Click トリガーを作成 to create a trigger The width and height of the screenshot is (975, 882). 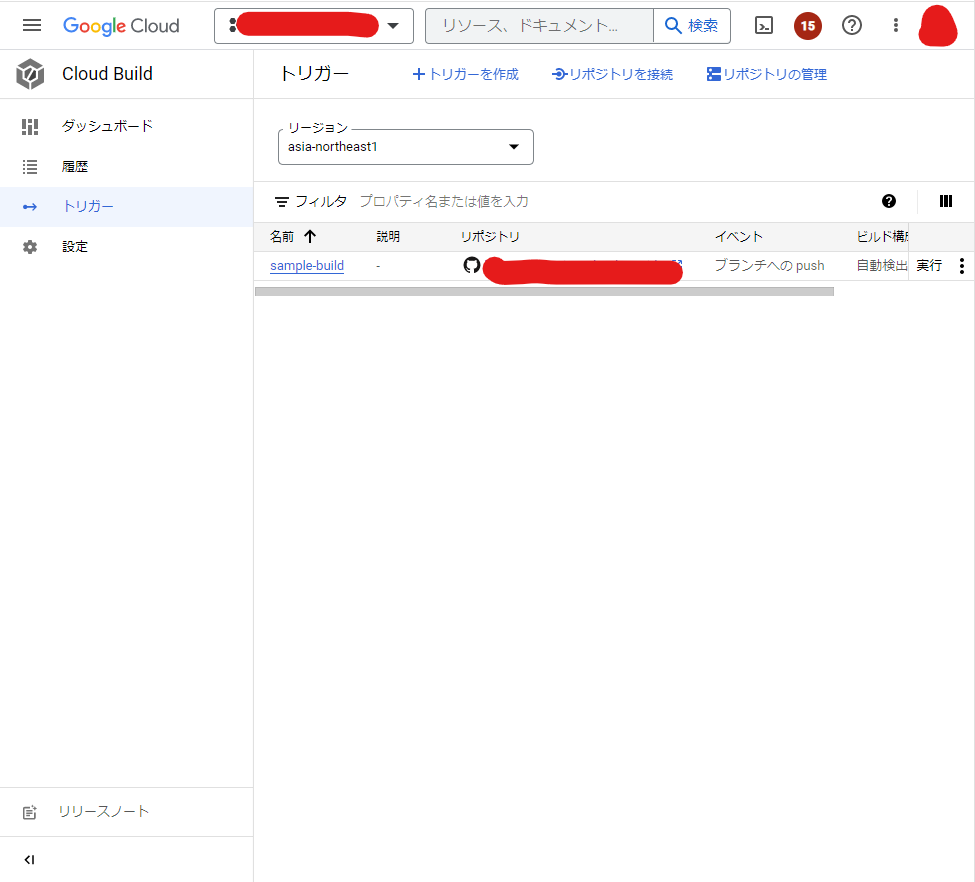pos(465,73)
